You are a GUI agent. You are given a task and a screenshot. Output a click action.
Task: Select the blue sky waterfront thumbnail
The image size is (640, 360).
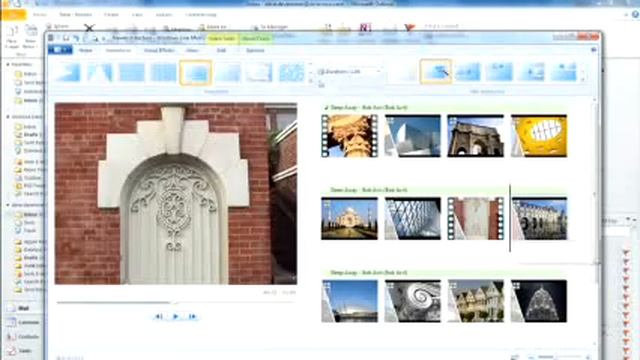349,301
